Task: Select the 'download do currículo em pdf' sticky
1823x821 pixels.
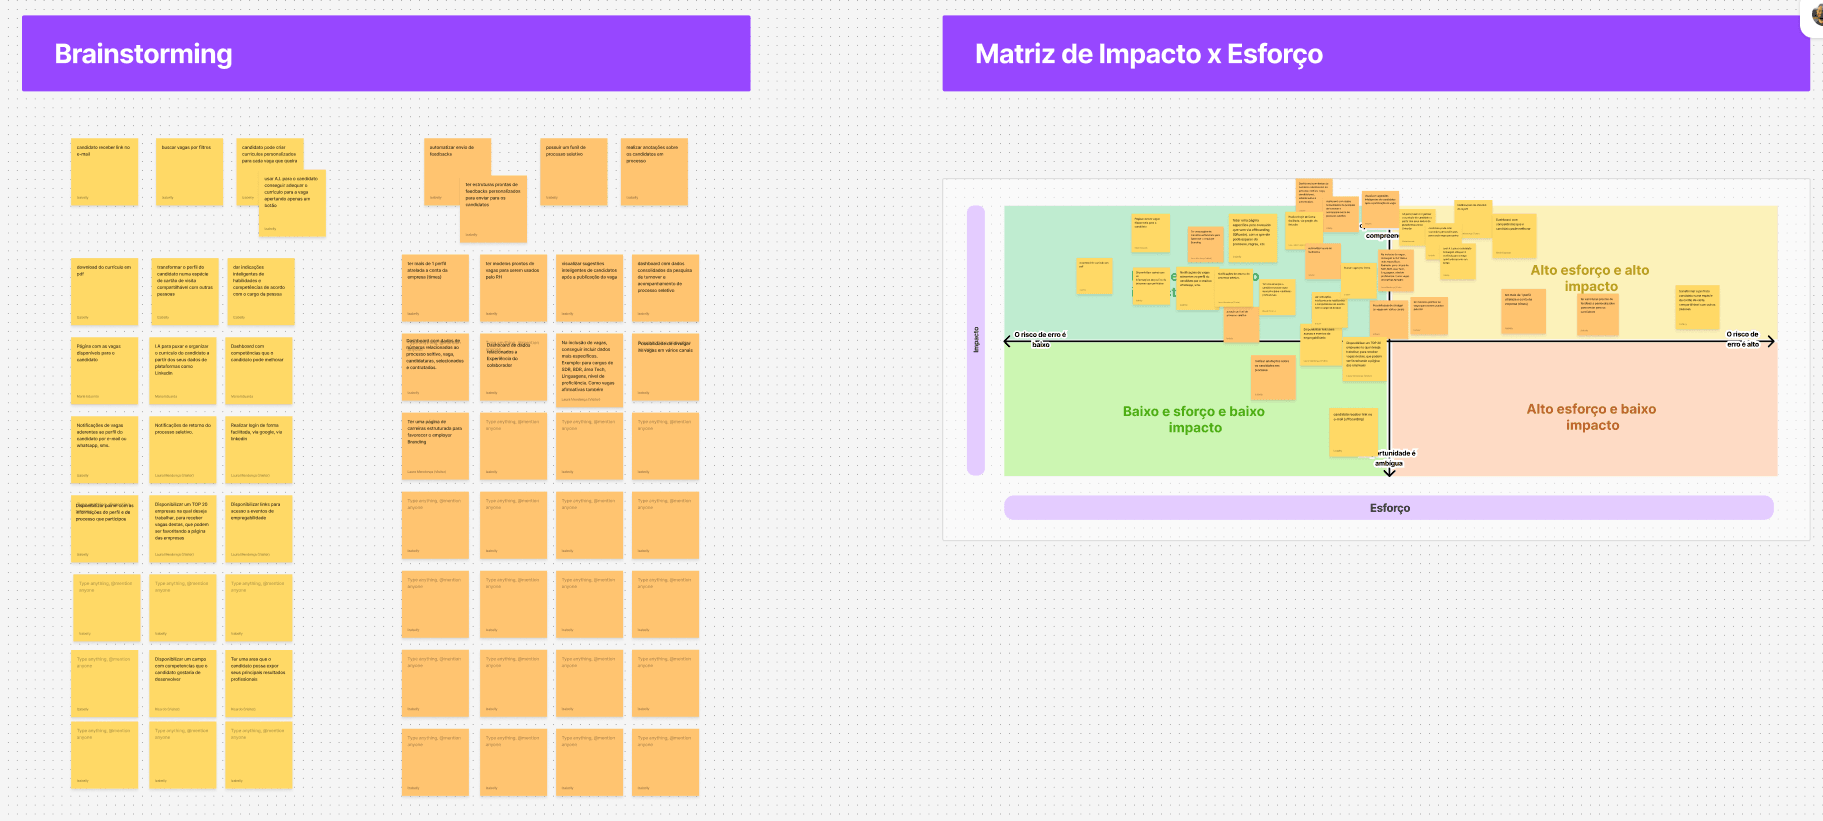Action: point(105,292)
